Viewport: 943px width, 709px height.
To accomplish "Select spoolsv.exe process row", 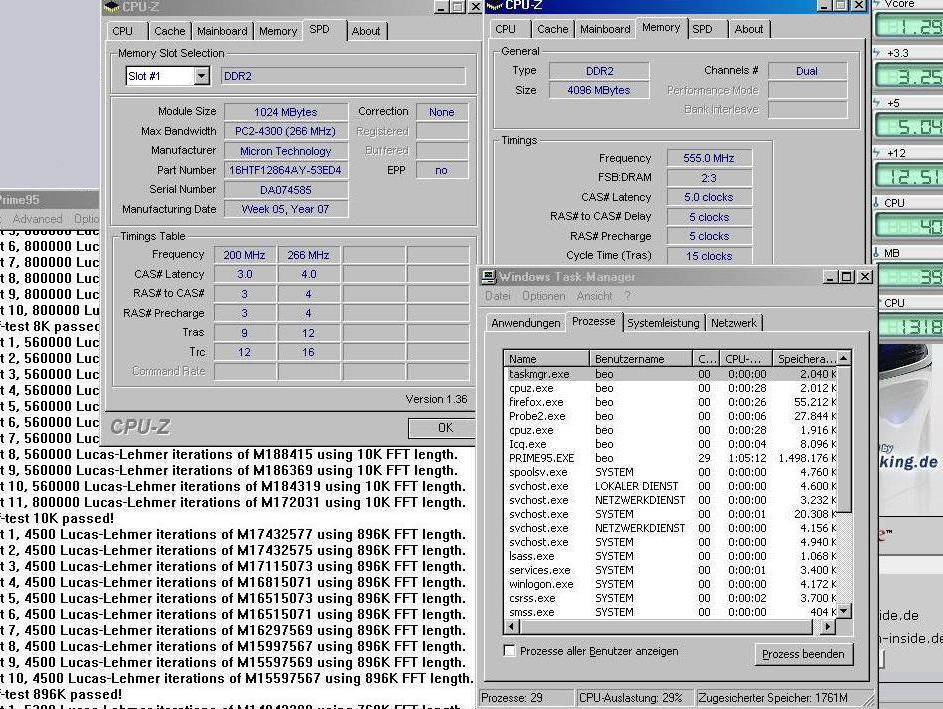I will point(671,472).
